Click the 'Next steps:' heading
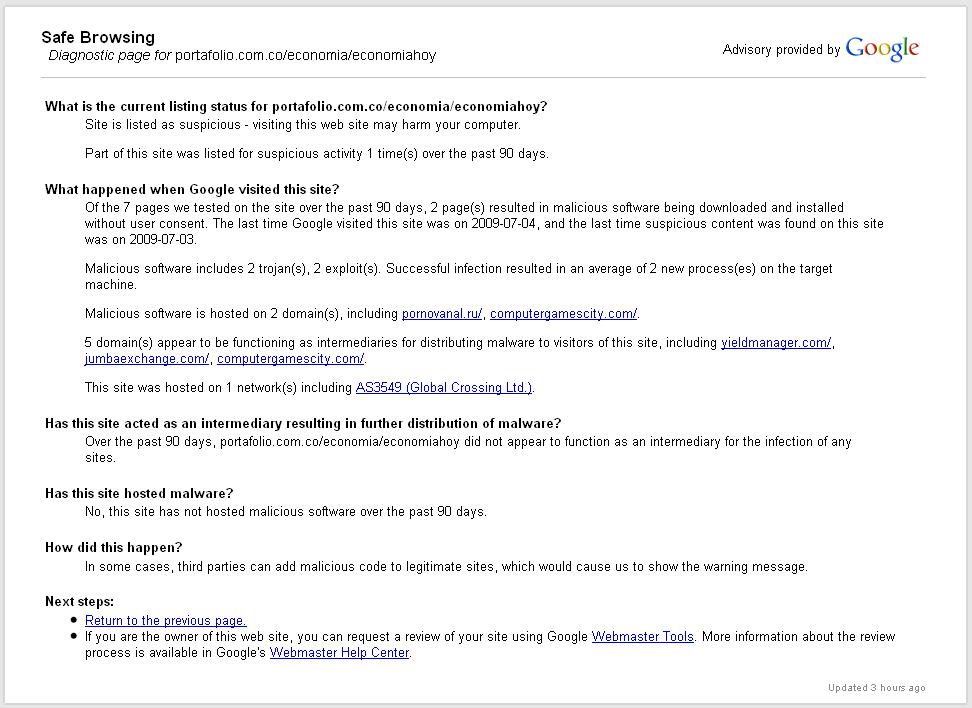The height and width of the screenshot is (708, 972). (x=79, y=601)
